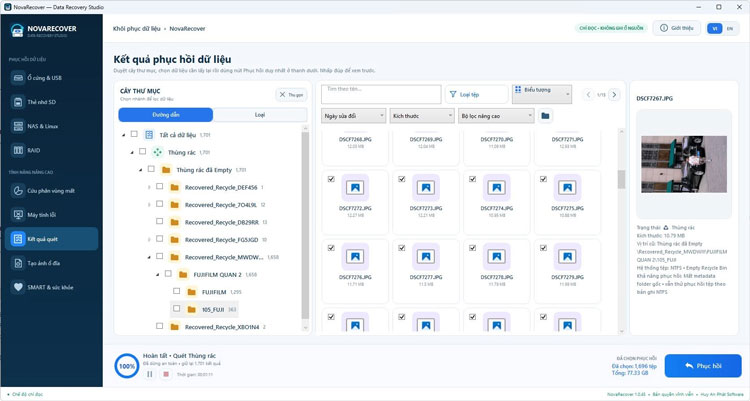Open Tạo ảnh ổ đĩa tool

tap(51, 263)
